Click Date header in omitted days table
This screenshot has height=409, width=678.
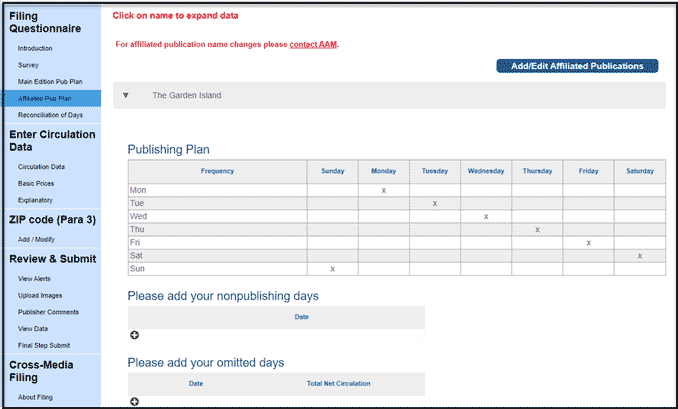(195, 383)
